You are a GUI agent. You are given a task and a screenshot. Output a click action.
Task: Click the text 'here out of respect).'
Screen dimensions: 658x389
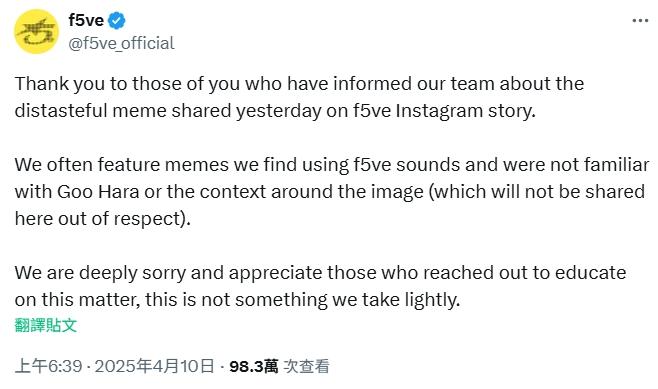103,219
